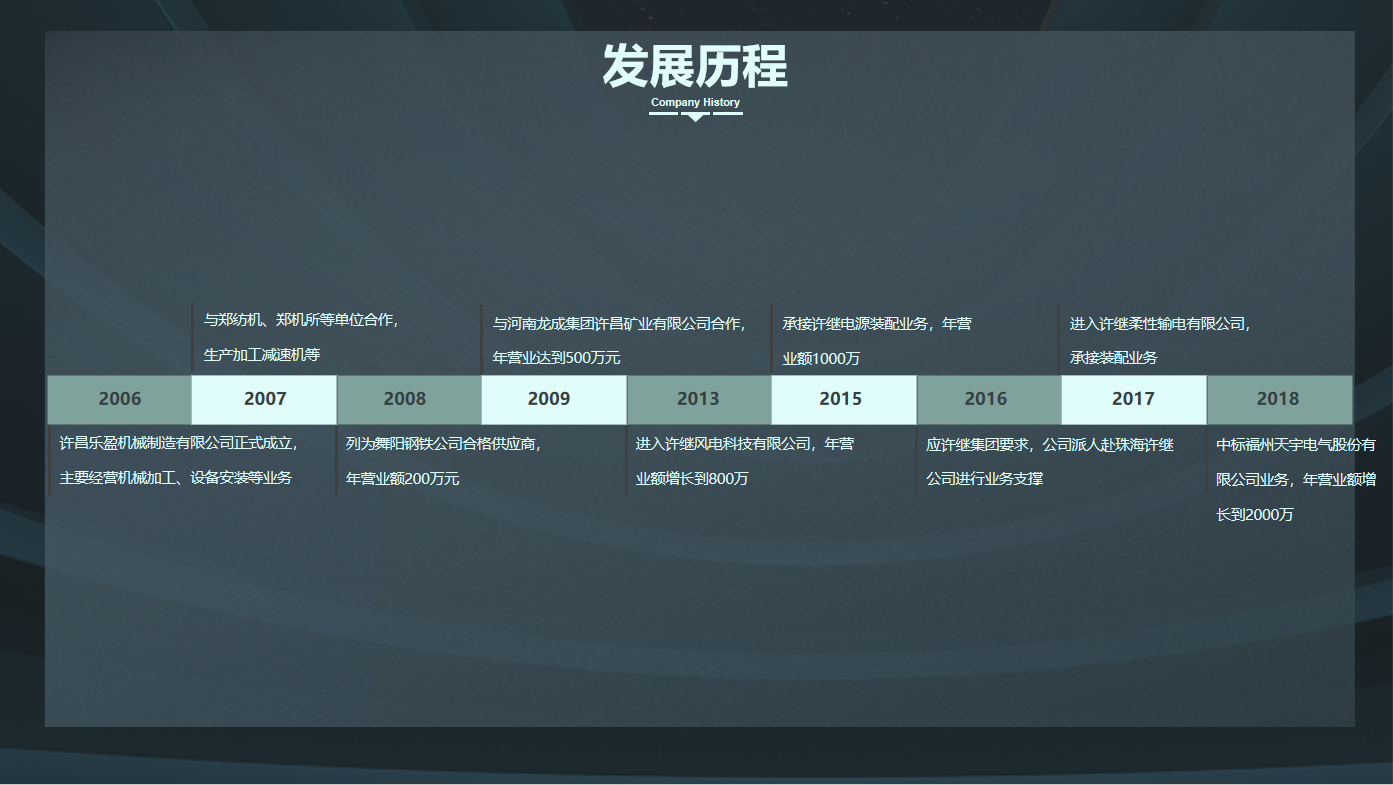The height and width of the screenshot is (785, 1393).
Task: Select the 2007 year marker
Action: (x=264, y=400)
